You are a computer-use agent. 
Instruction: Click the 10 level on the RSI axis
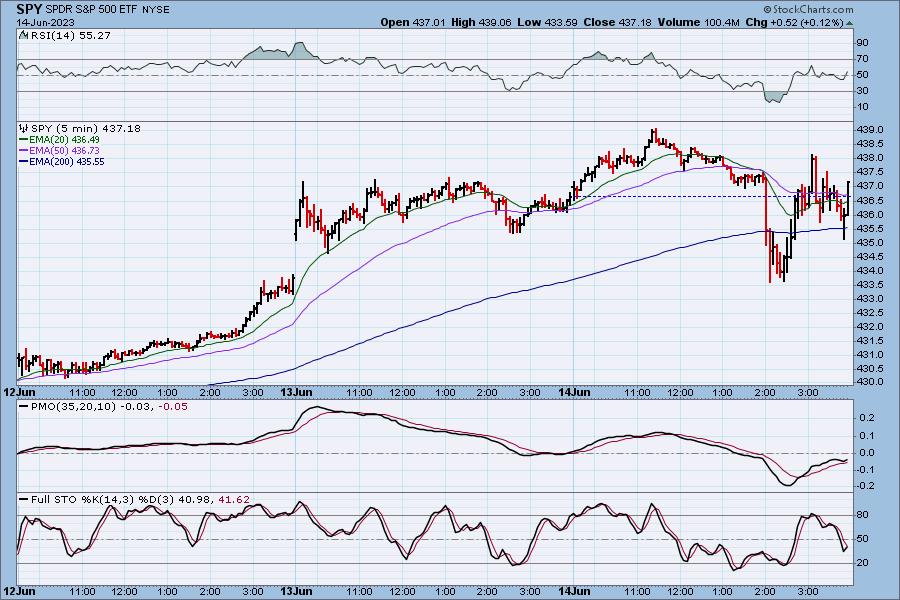862,107
